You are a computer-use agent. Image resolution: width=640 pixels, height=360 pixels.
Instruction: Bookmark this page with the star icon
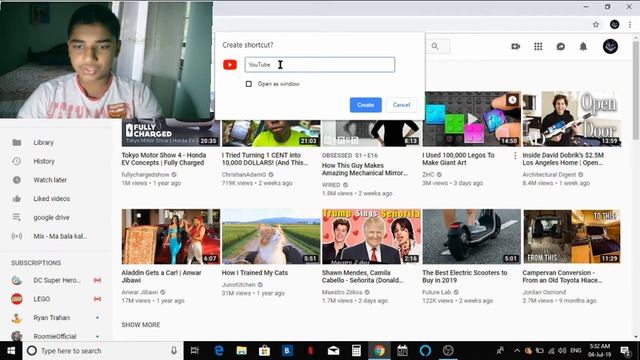[x=596, y=24]
